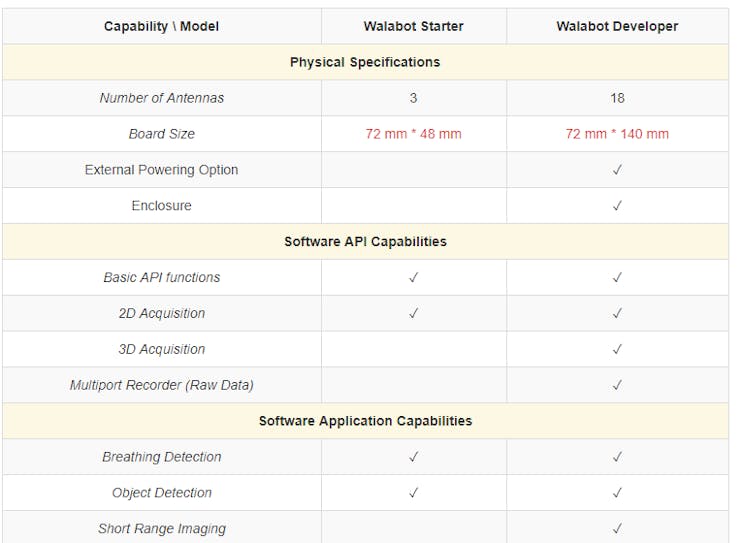
Task: Click Capability \ Model header cell
Action: coord(161,26)
